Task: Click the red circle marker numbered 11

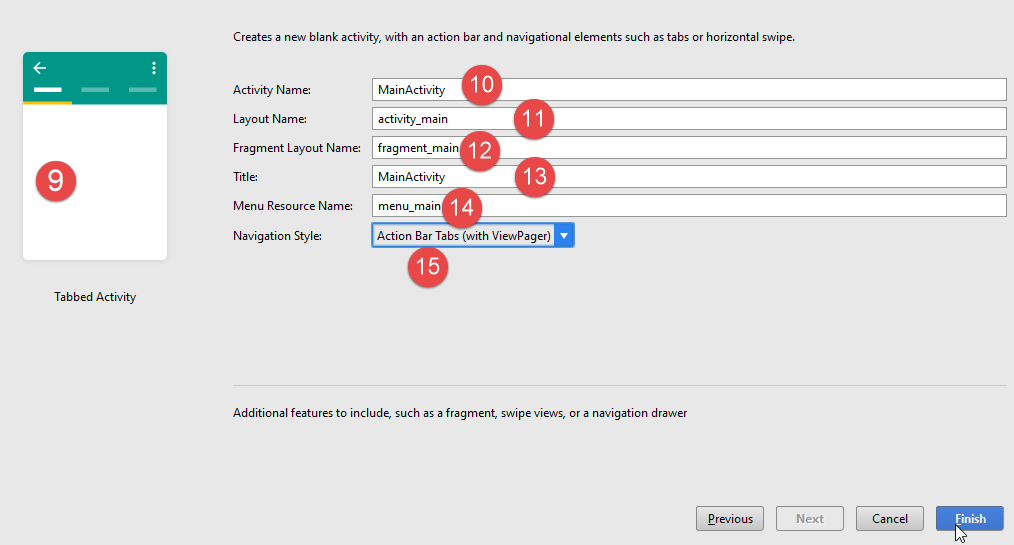Action: point(534,119)
